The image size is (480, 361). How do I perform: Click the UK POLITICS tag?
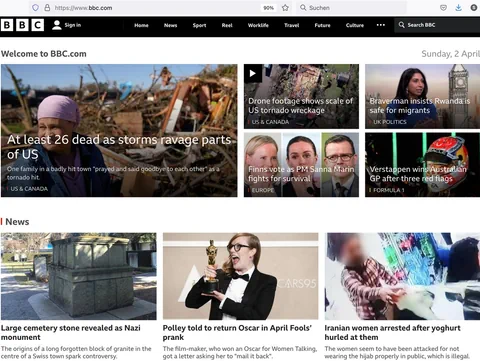(x=390, y=122)
